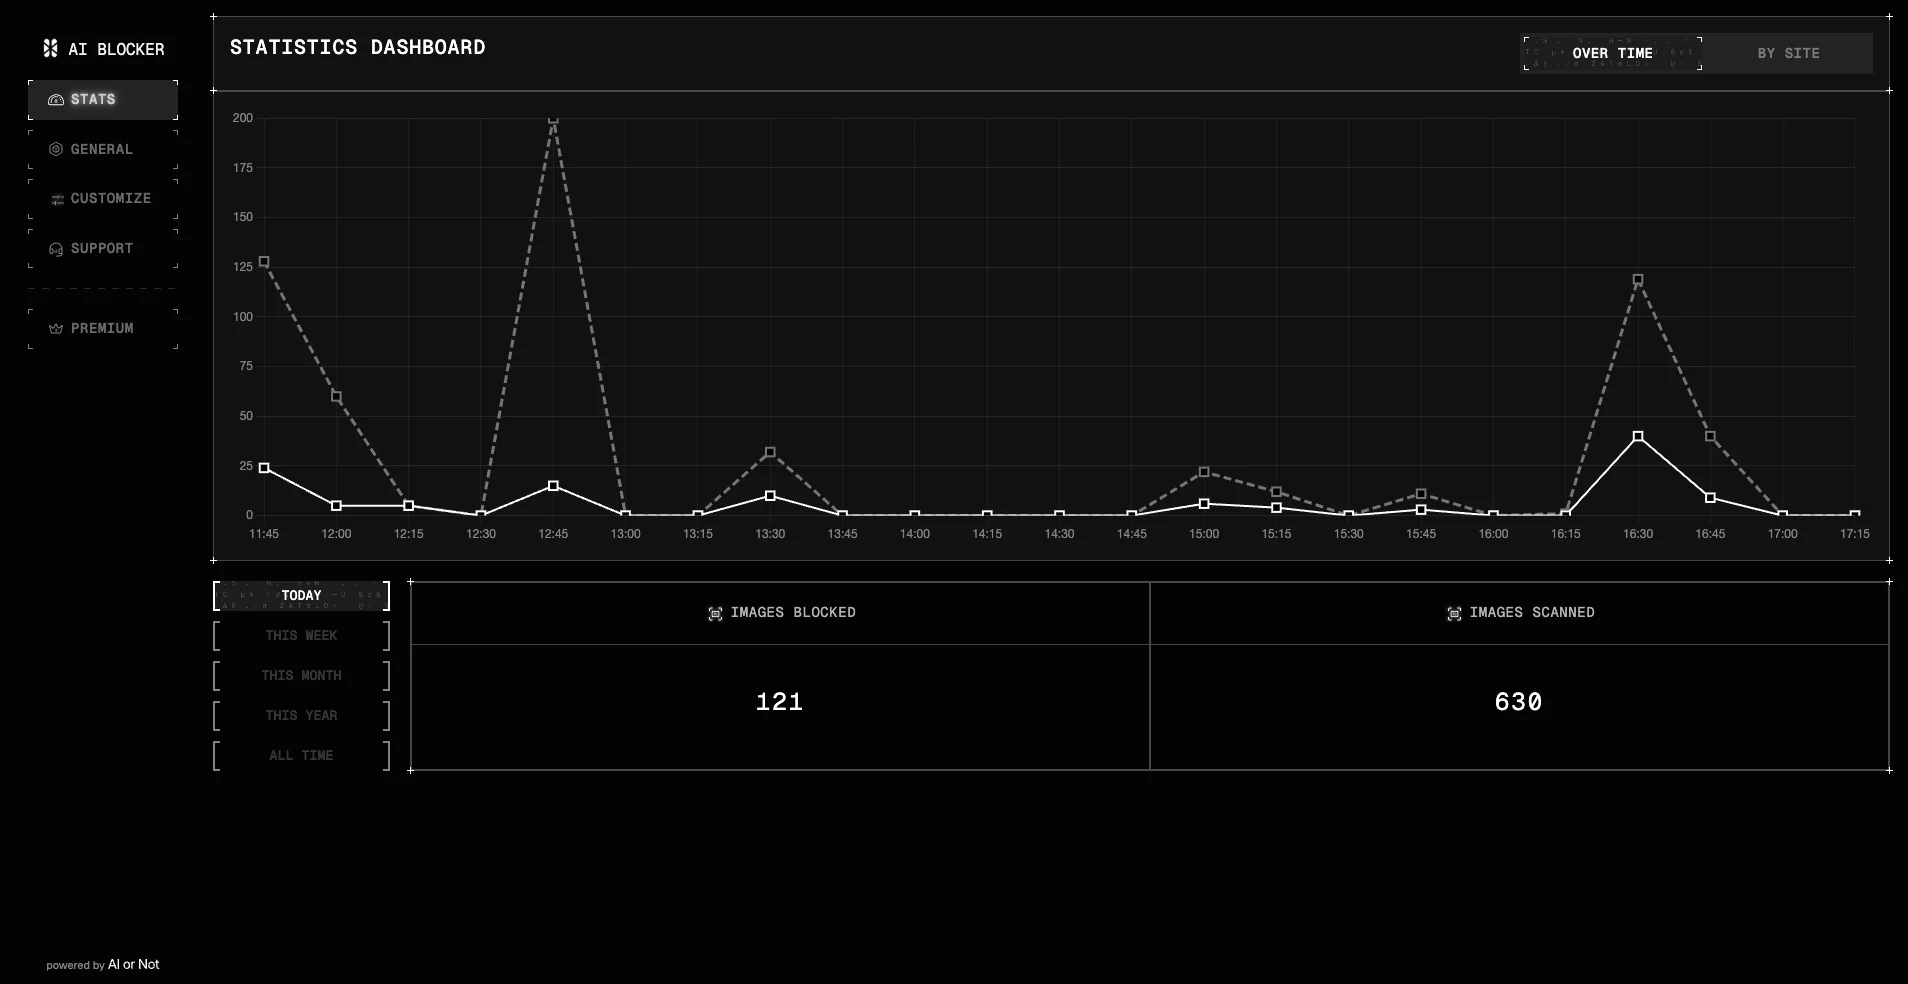This screenshot has width=1908, height=984.
Task: Open the AI or Not link
Action: pos(133,964)
